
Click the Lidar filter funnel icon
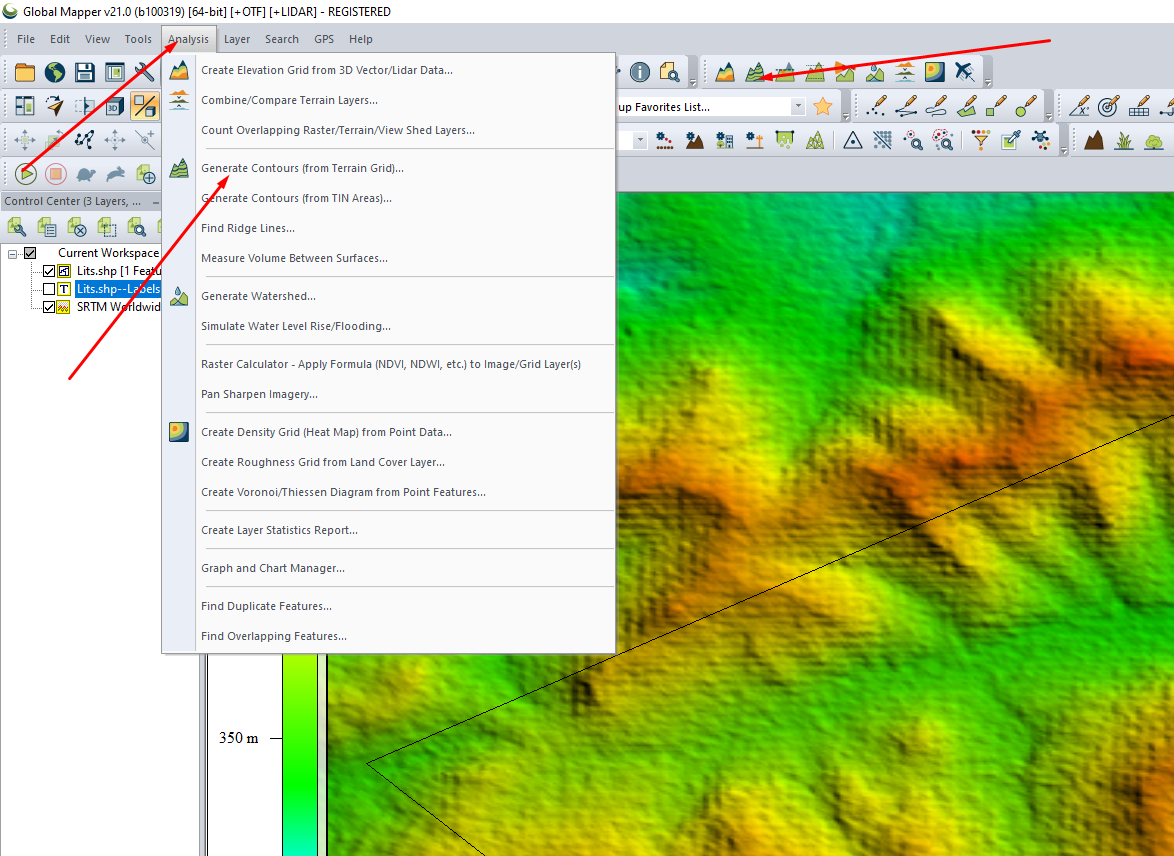(x=981, y=139)
